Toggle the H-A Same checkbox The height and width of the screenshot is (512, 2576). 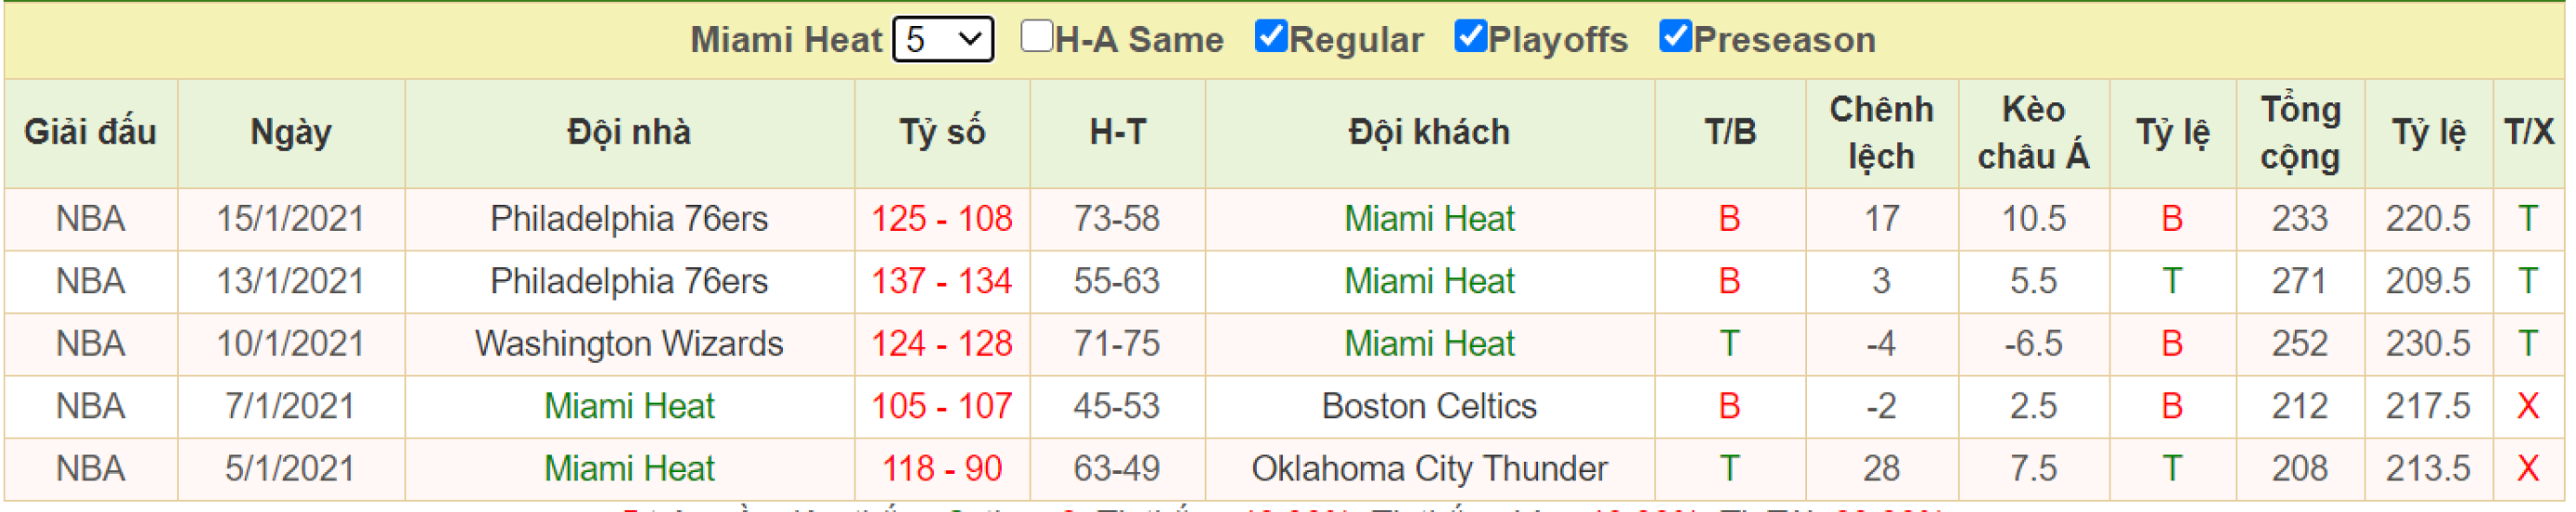(x=1037, y=37)
